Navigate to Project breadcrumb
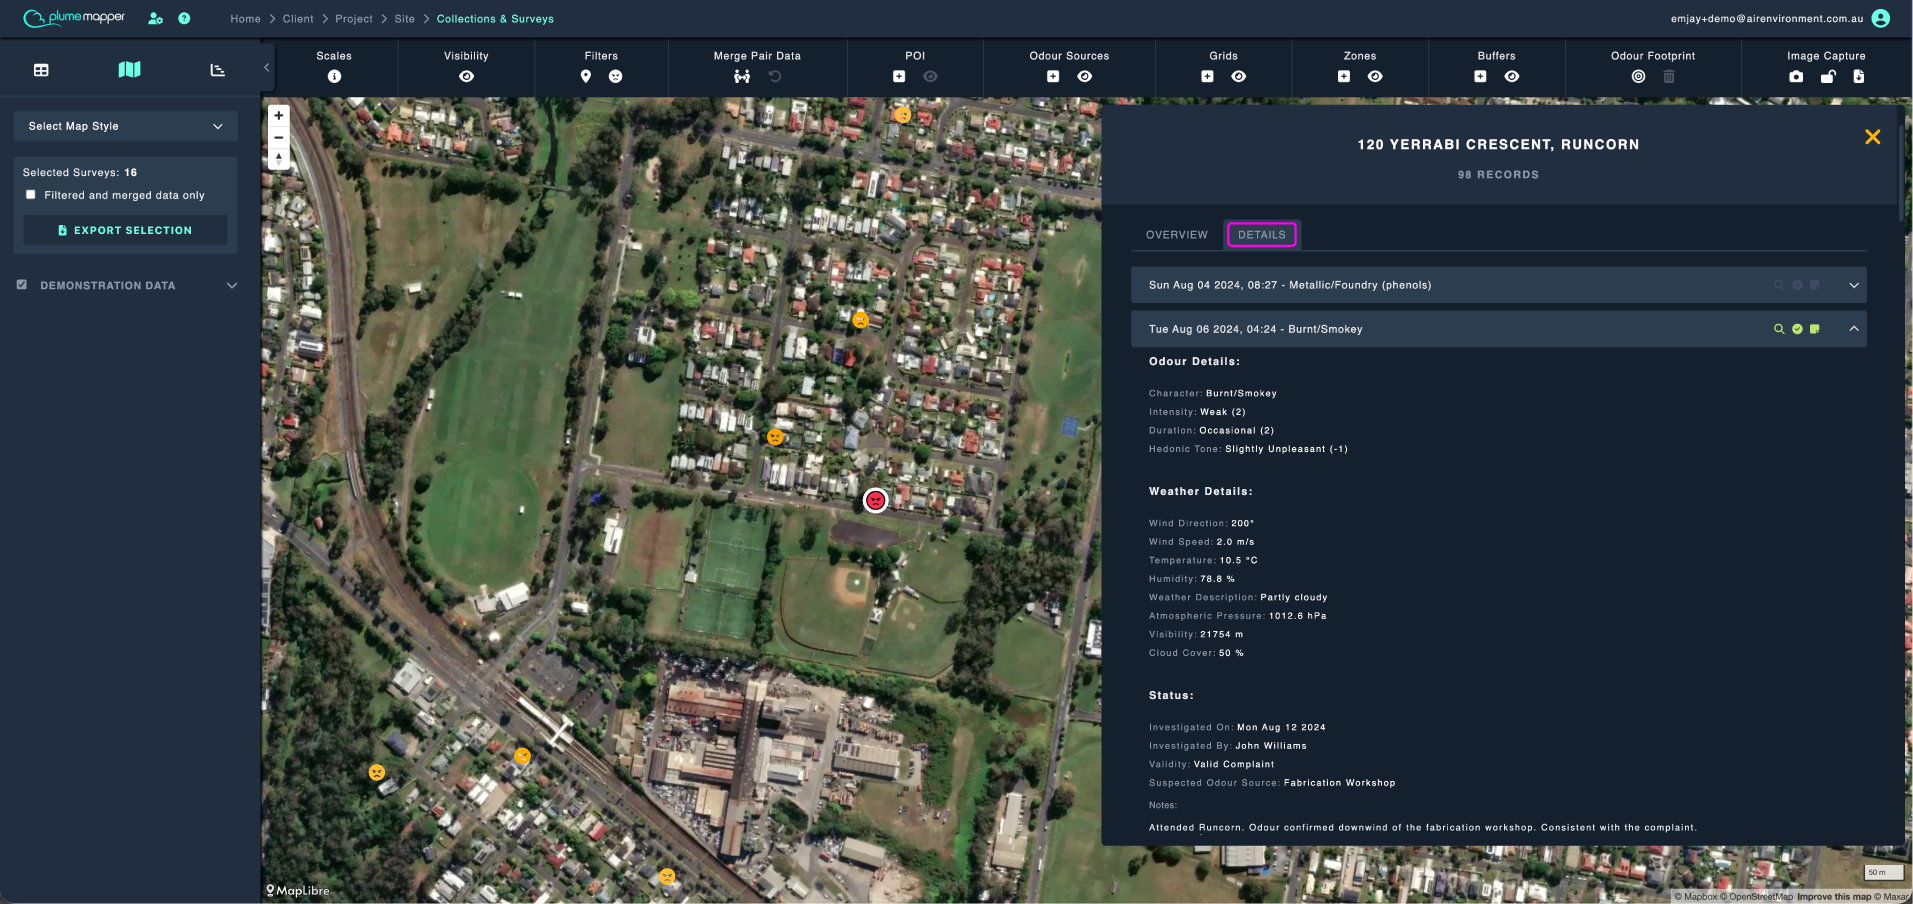This screenshot has width=1913, height=904. pos(354,19)
